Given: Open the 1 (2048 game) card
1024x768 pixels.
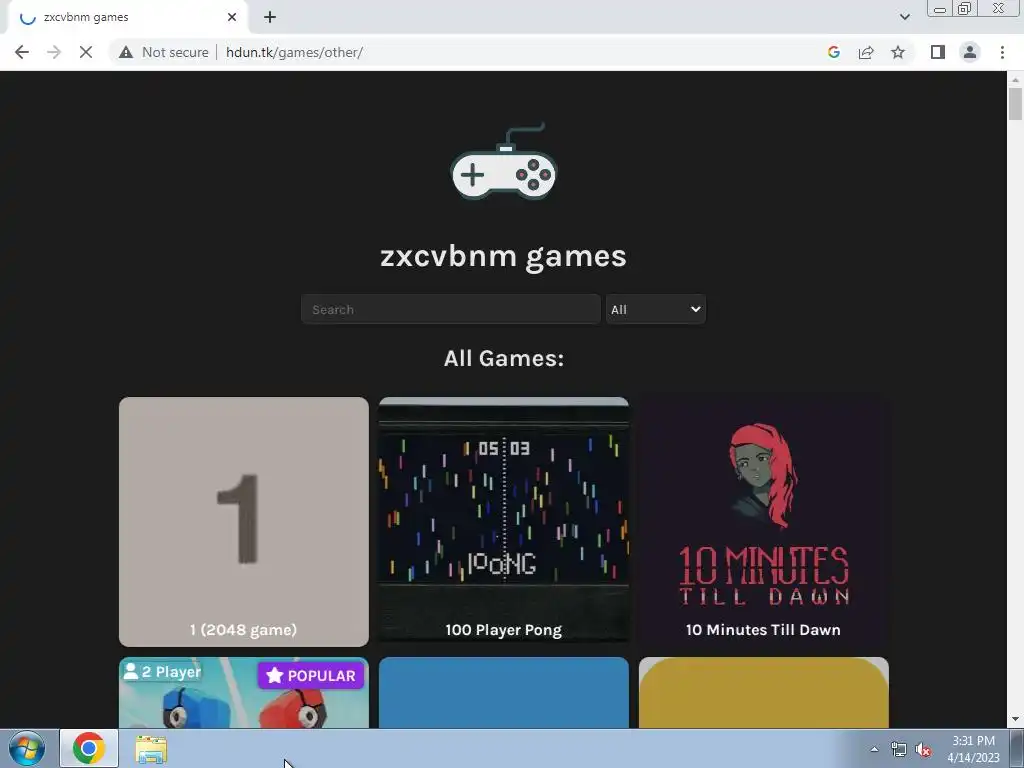Looking at the screenshot, I should click(x=244, y=522).
